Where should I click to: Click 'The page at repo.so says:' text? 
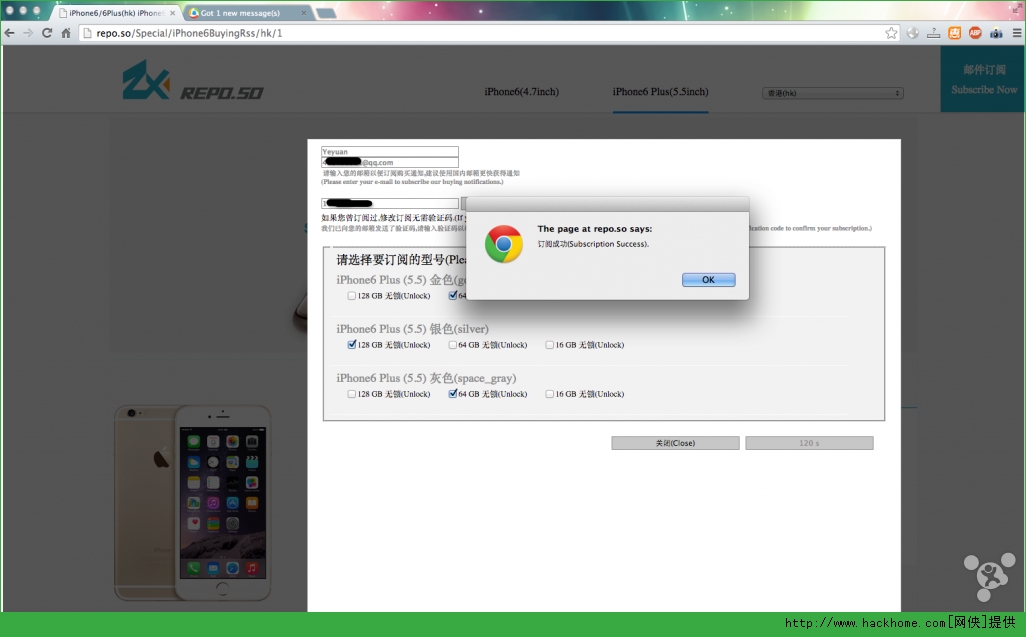595,229
